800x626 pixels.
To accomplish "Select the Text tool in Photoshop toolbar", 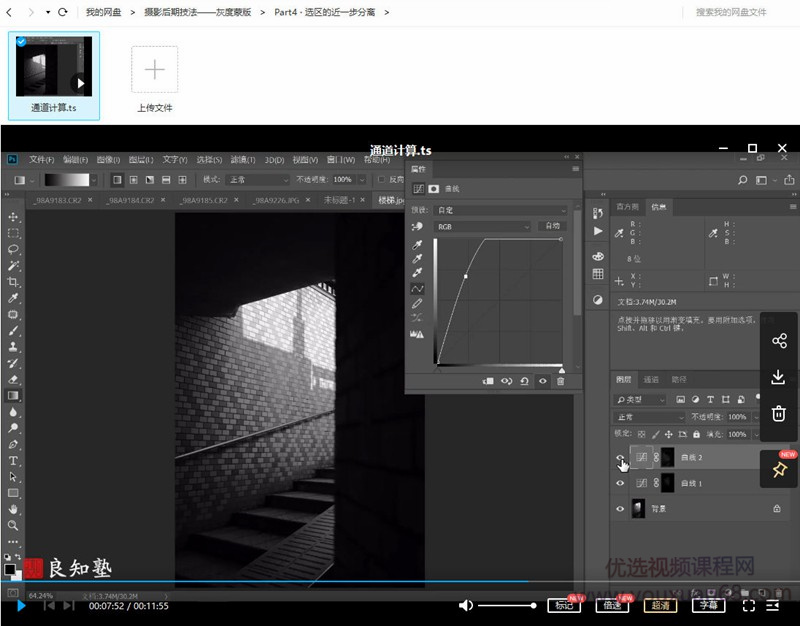I will (x=14, y=460).
